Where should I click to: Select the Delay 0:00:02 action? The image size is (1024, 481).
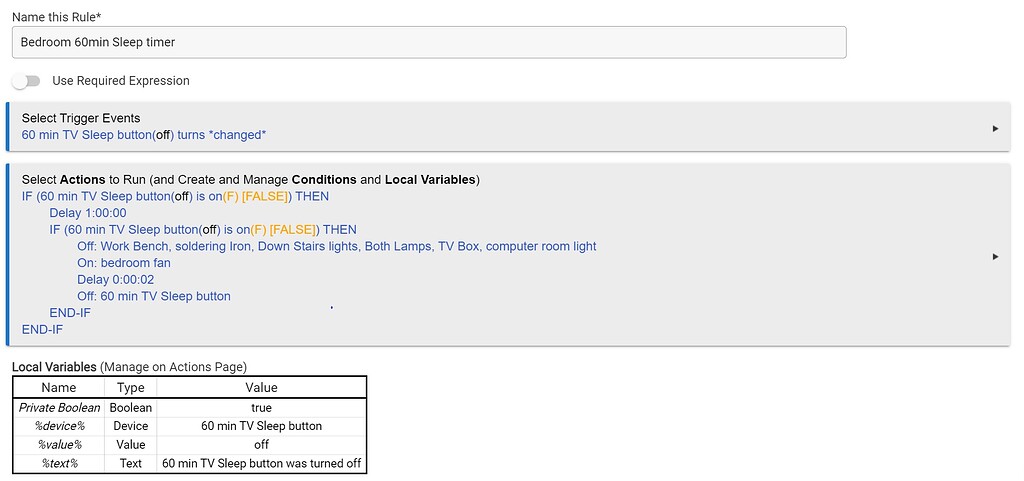[x=115, y=280]
